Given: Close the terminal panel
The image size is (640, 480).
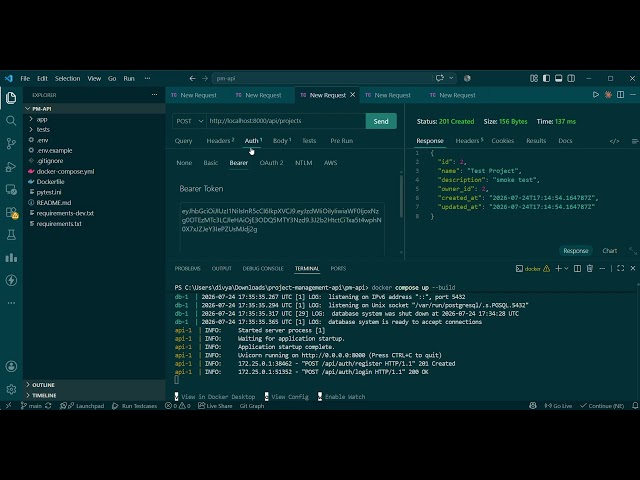Looking at the screenshot, I should click(x=633, y=268).
